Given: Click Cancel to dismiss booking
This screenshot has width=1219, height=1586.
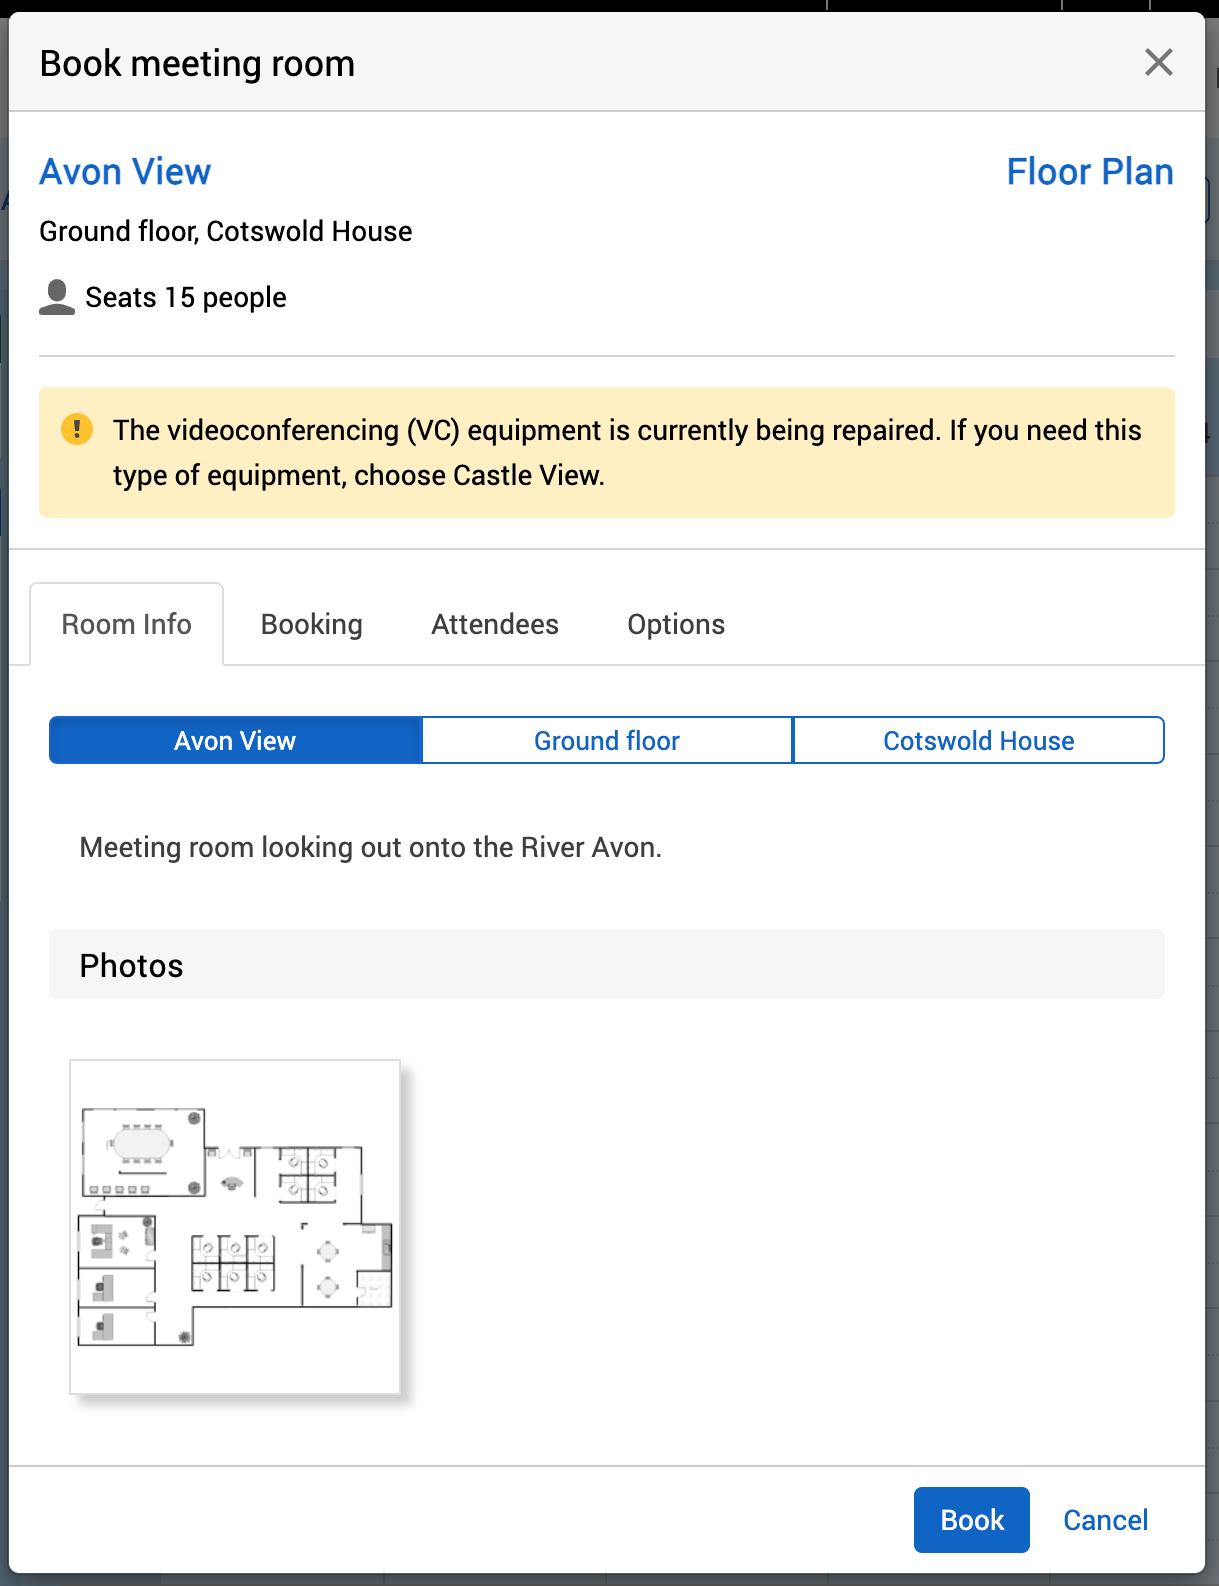Looking at the screenshot, I should point(1105,1520).
